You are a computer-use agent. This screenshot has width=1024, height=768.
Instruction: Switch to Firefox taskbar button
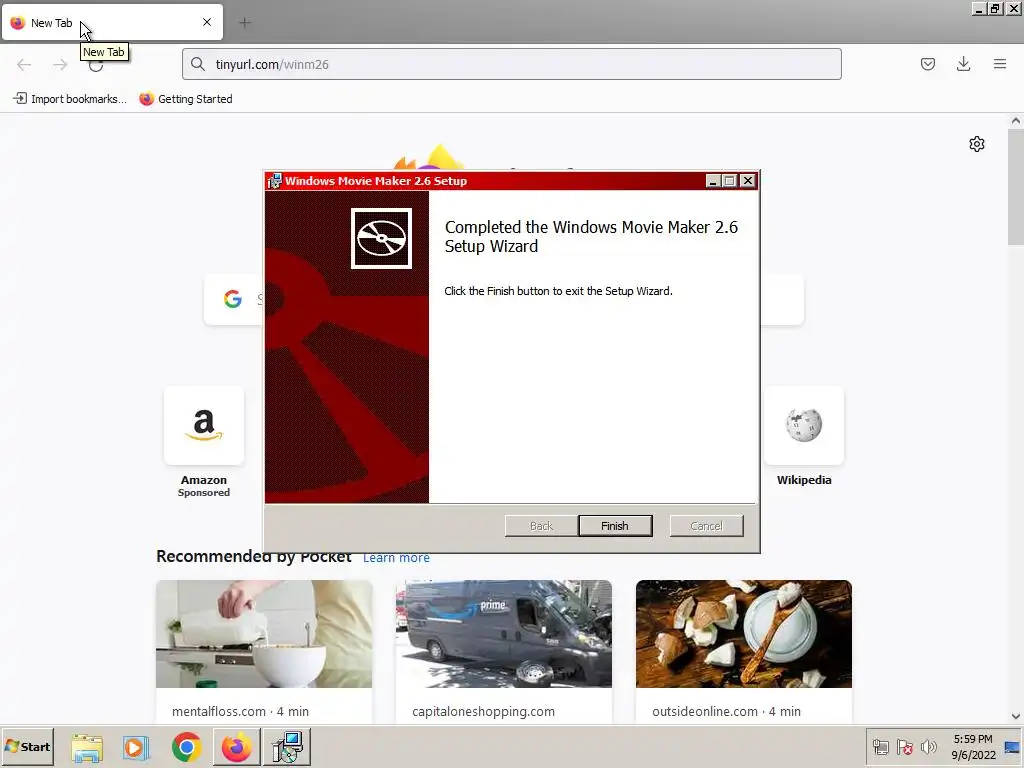pos(236,747)
